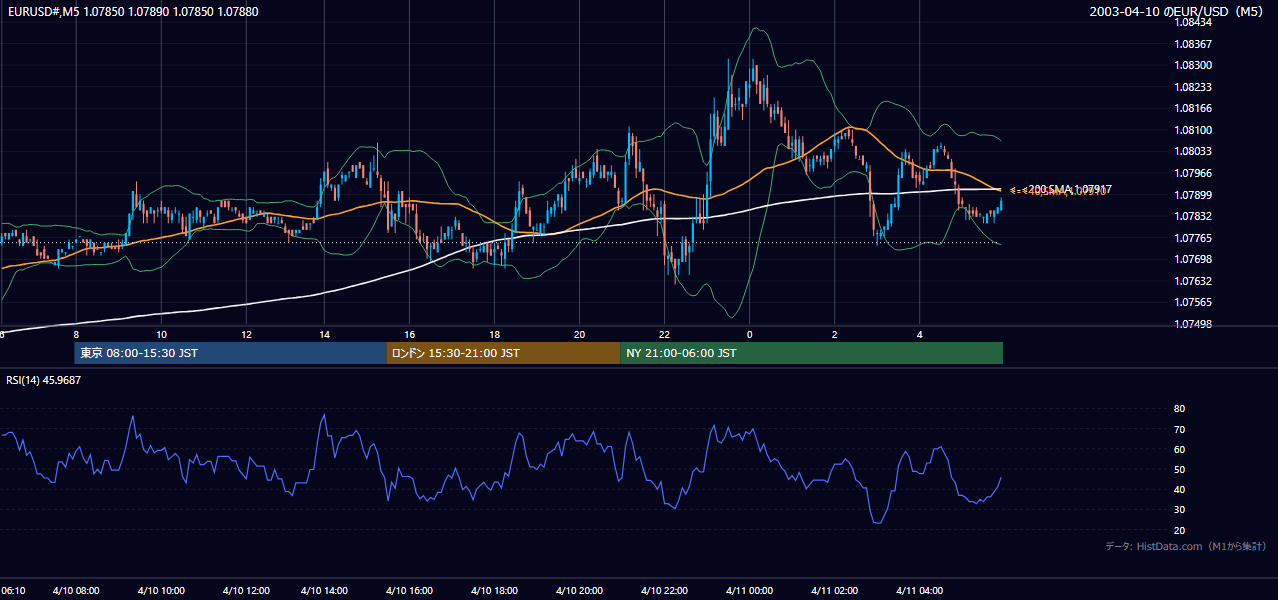The width and height of the screenshot is (1278, 600).
Task: Click the bottom time label 4/11 00:00
Action: pyautogui.click(x=749, y=591)
